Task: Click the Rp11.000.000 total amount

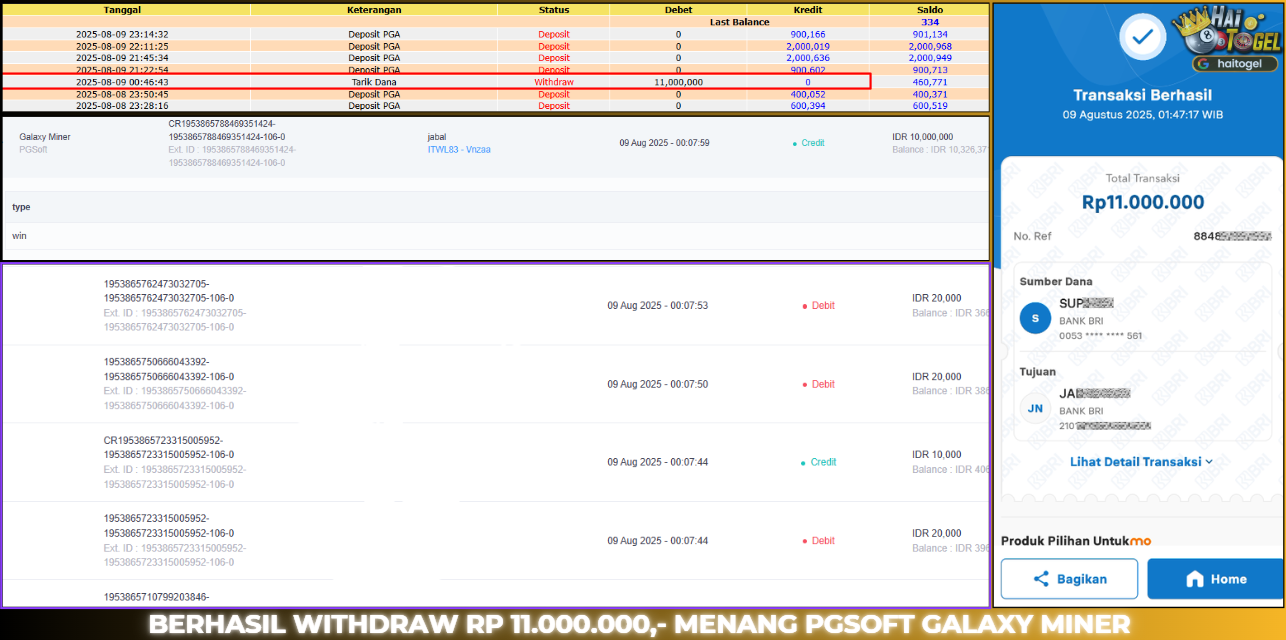Action: [1143, 202]
